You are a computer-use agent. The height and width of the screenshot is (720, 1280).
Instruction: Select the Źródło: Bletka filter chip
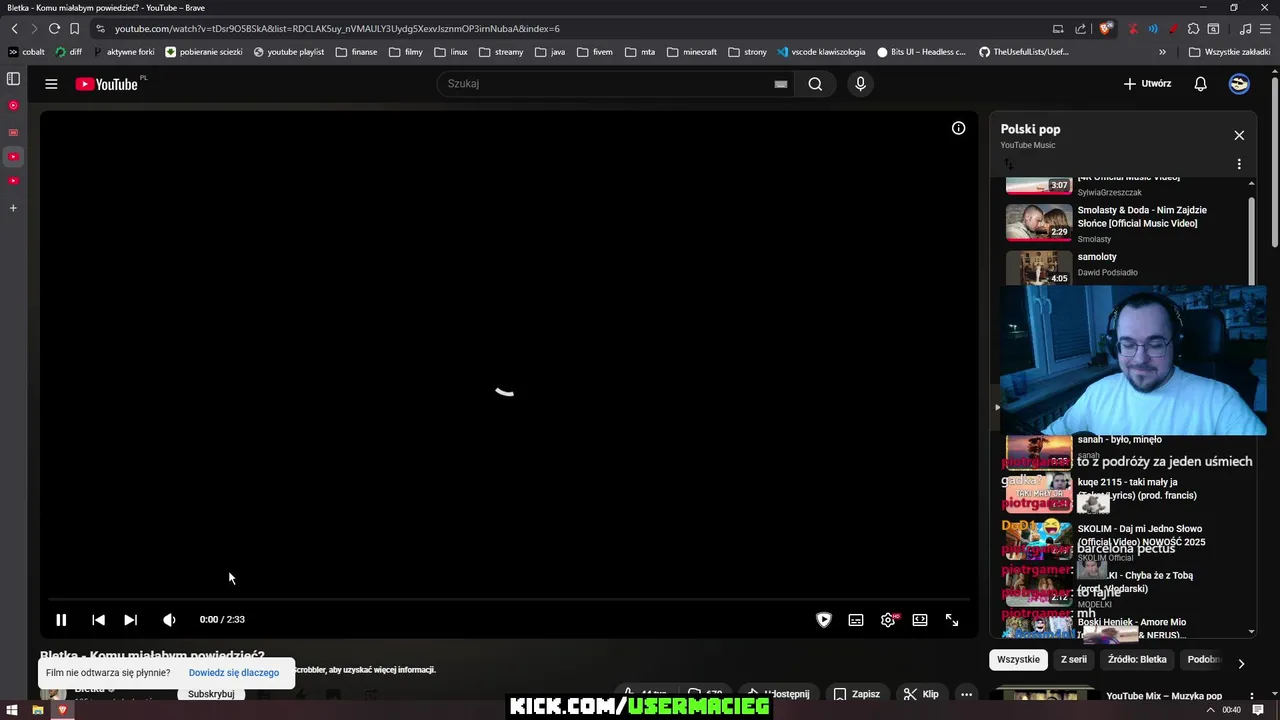coord(1137,660)
